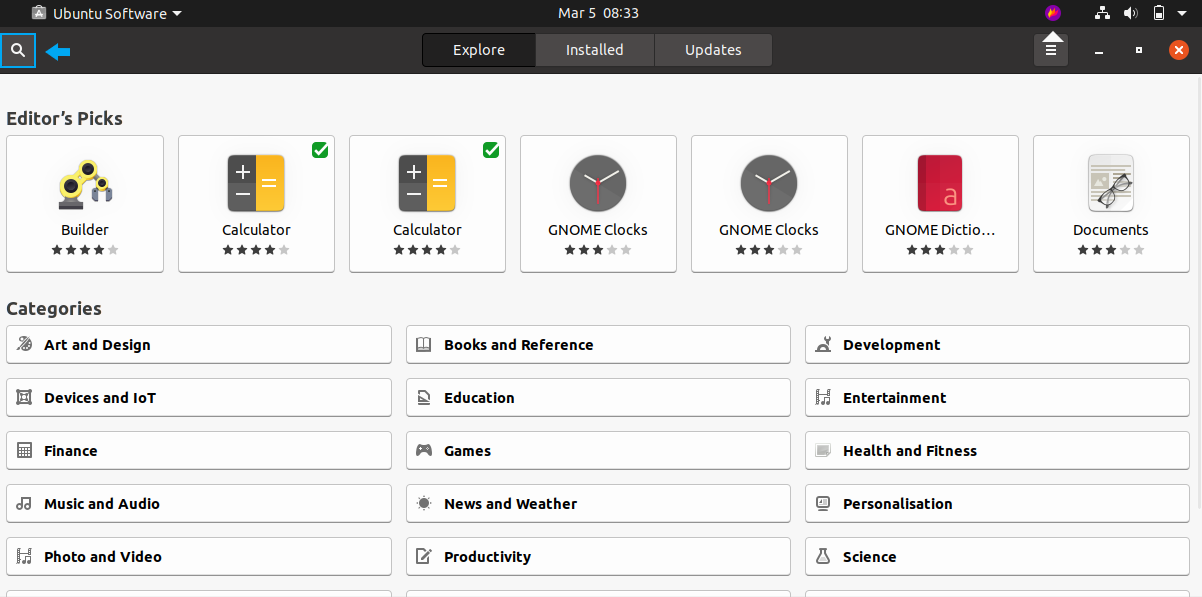
Task: Click the music note icon for Music and Audio
Action: click(25, 504)
